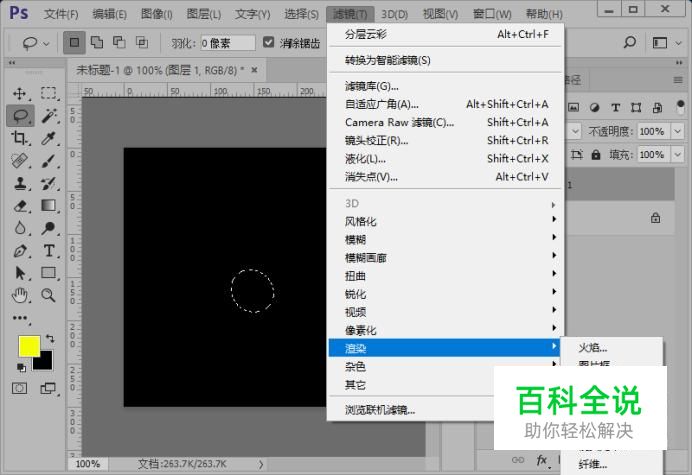
Task: Select the Hand tool
Action: [19, 295]
